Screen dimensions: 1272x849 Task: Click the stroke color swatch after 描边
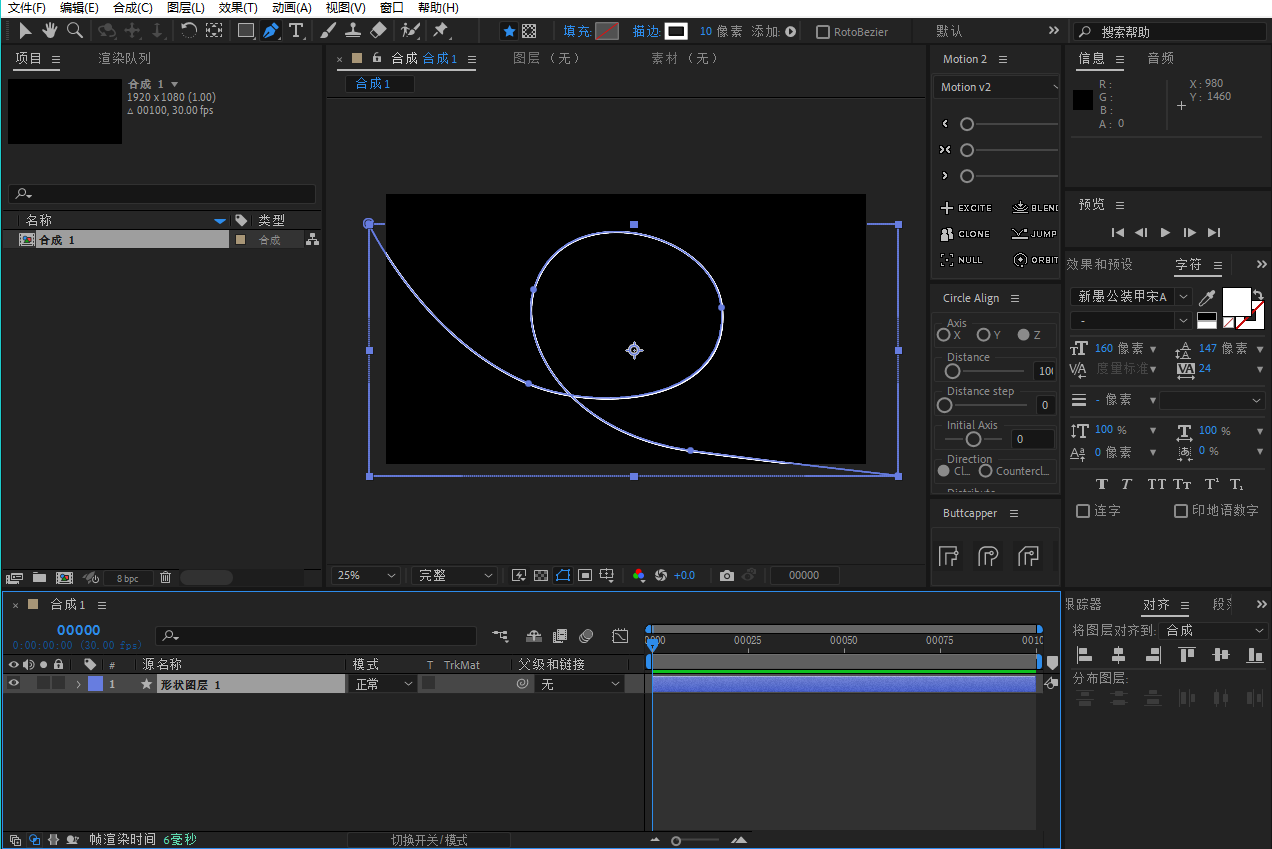(x=677, y=31)
